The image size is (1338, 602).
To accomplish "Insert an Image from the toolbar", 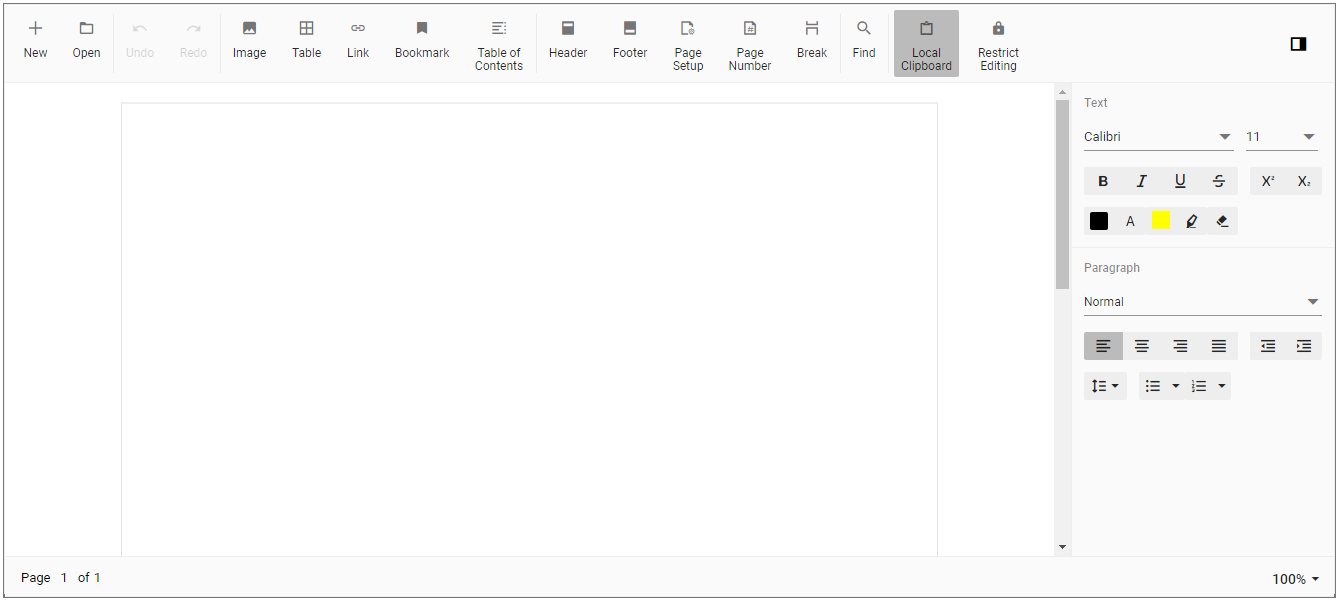I will pos(249,42).
